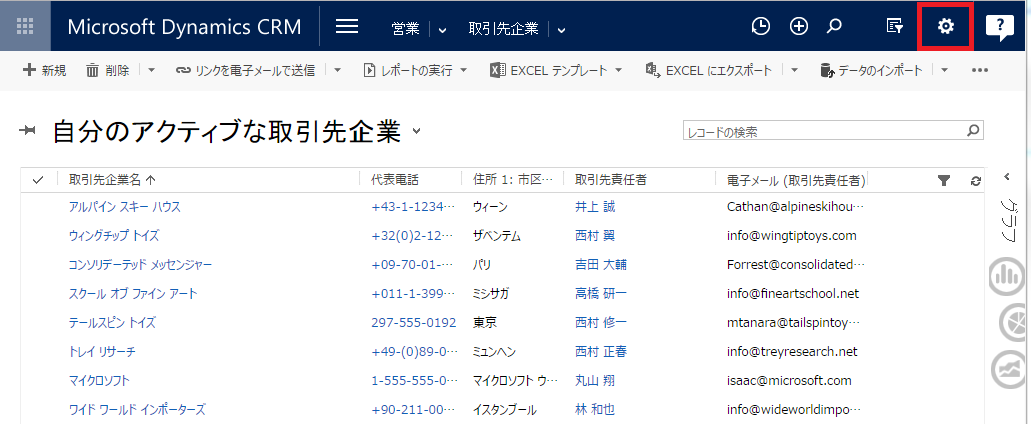This screenshot has height=424, width=1031.
Task: Open more commands ellipsis
Action: coord(980,70)
